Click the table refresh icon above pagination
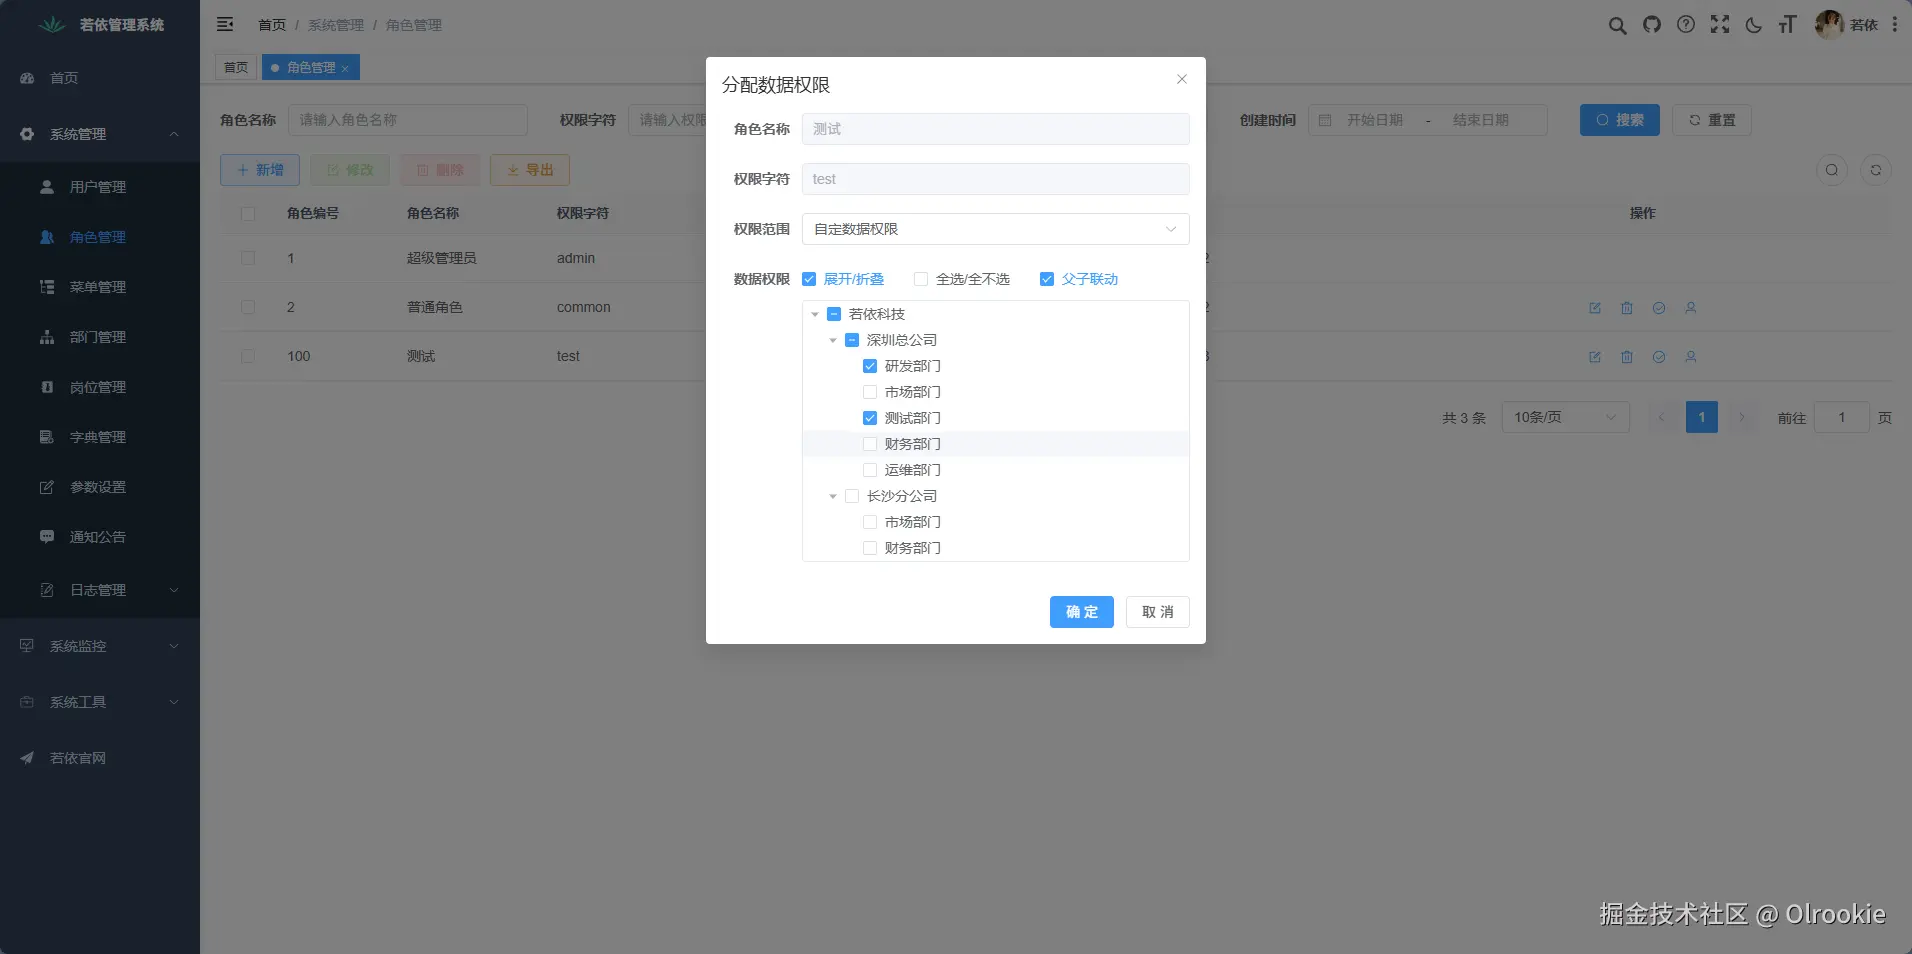The width and height of the screenshot is (1912, 954). pyautogui.click(x=1877, y=170)
